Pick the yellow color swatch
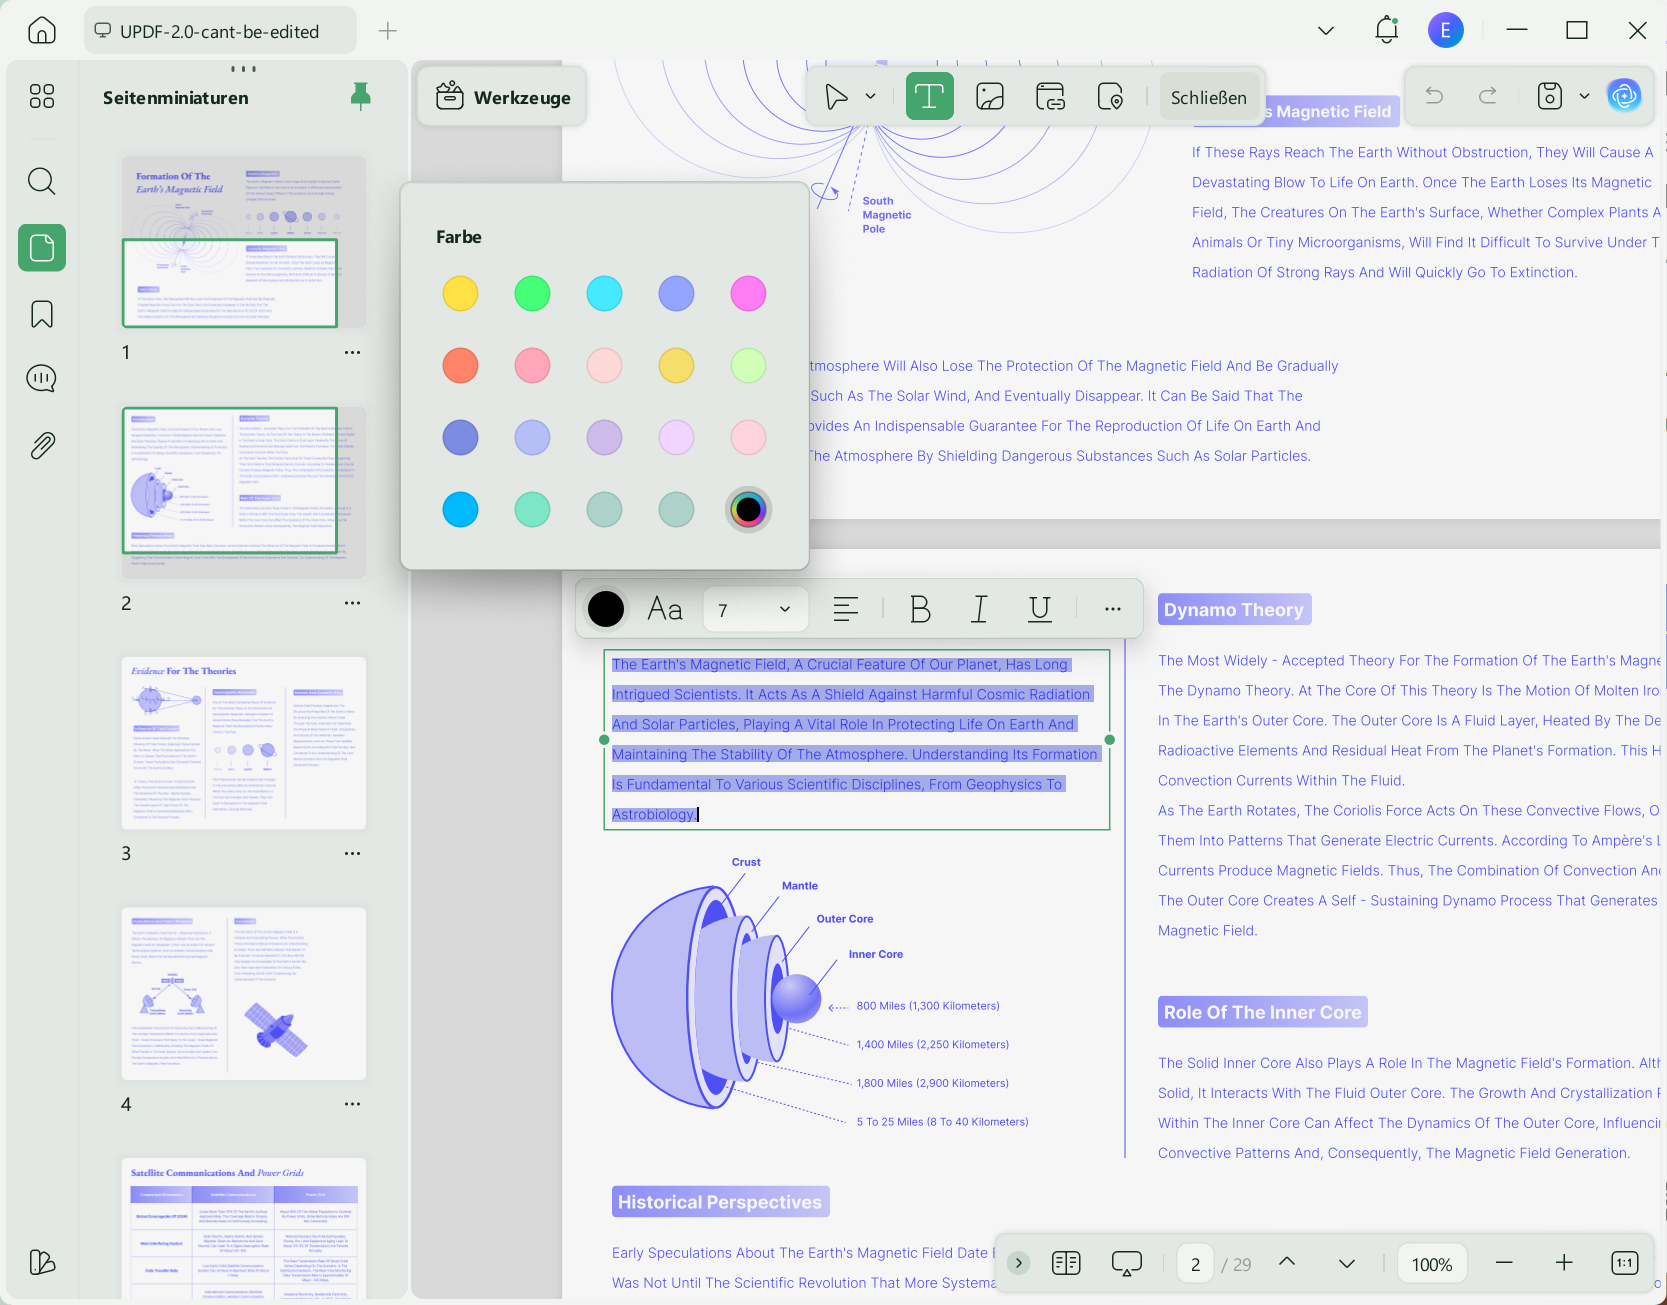 (460, 293)
